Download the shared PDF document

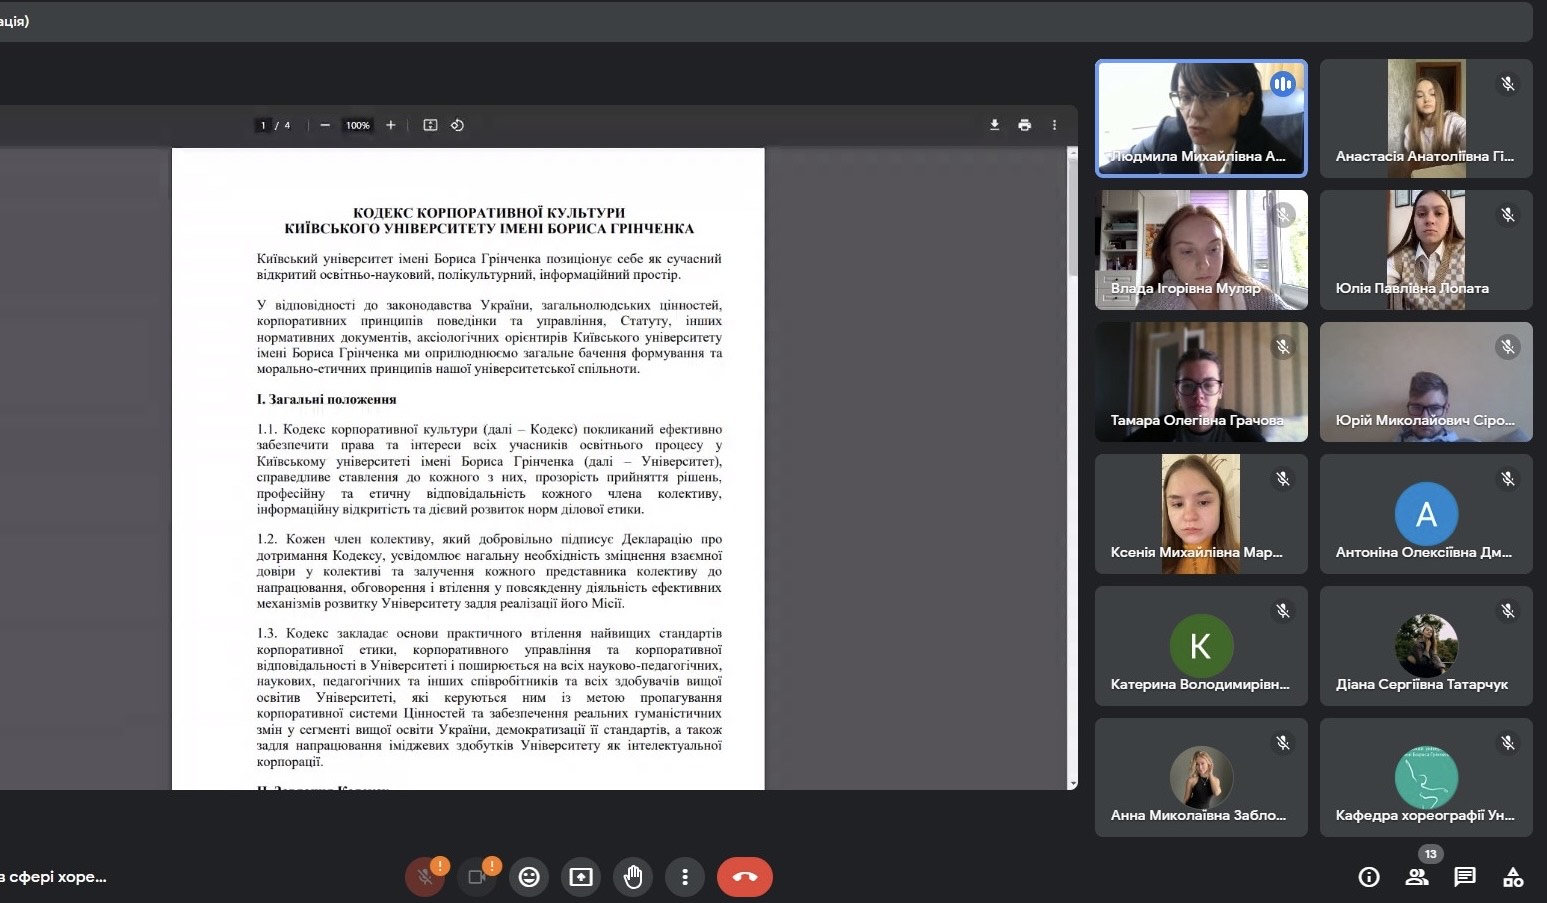[994, 125]
